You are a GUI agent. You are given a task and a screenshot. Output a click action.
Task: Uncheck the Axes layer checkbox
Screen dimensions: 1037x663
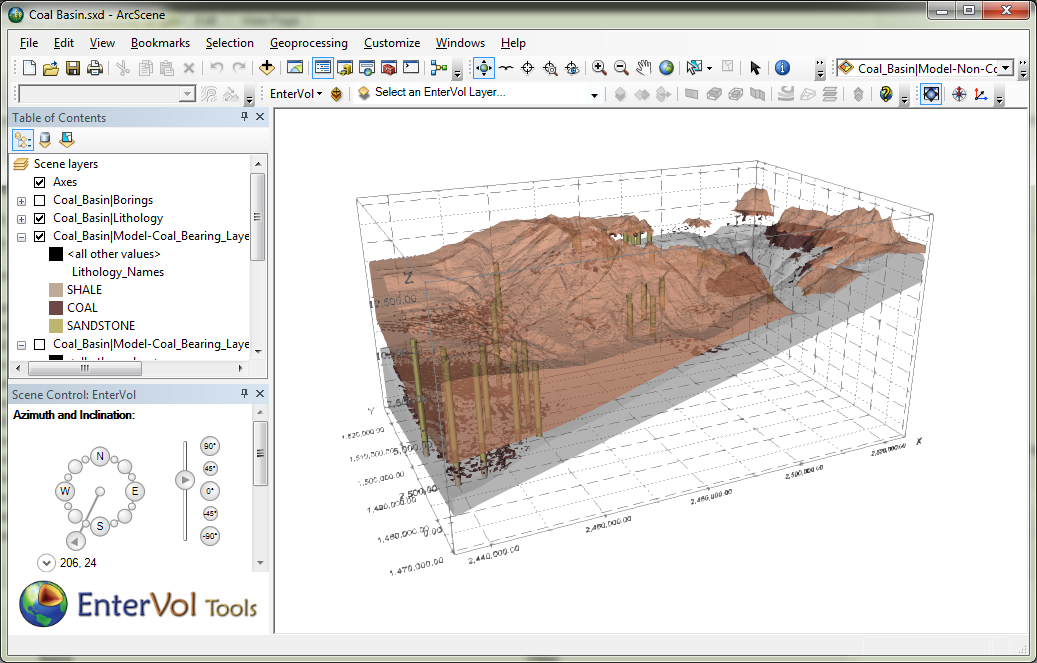[40, 182]
